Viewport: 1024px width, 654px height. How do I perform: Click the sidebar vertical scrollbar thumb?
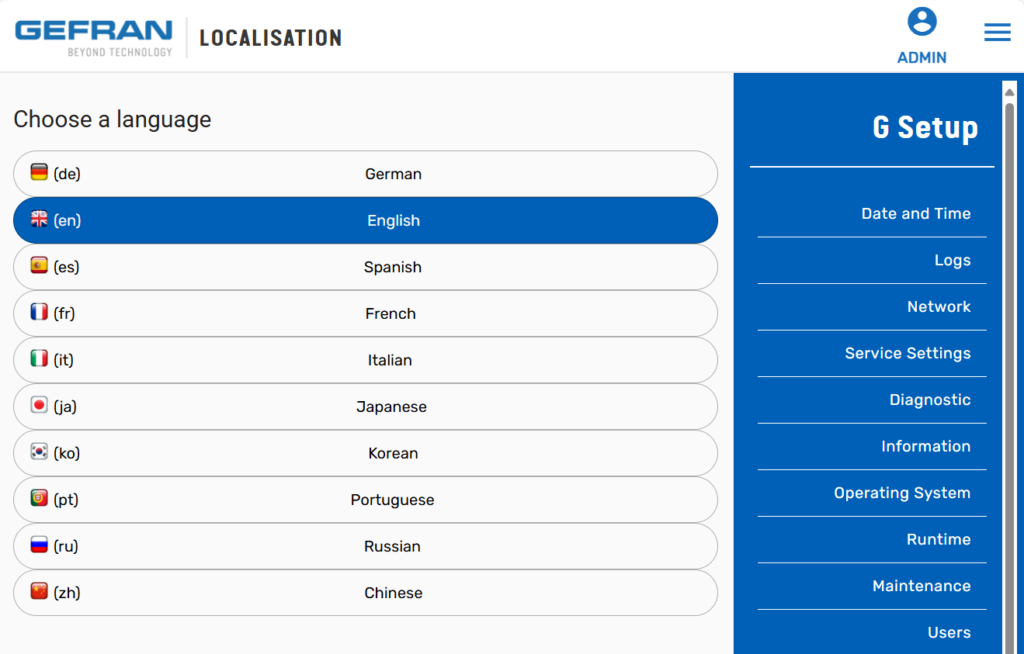tap(1010, 379)
